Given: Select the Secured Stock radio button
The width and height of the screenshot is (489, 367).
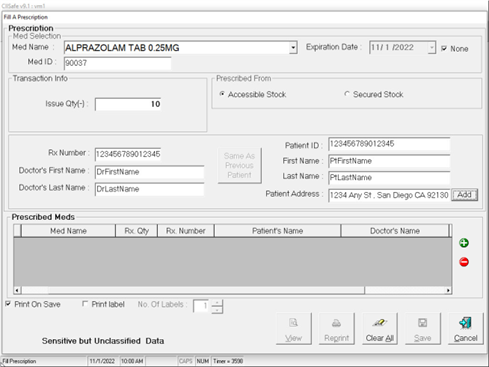Looking at the screenshot, I should click(x=347, y=94).
